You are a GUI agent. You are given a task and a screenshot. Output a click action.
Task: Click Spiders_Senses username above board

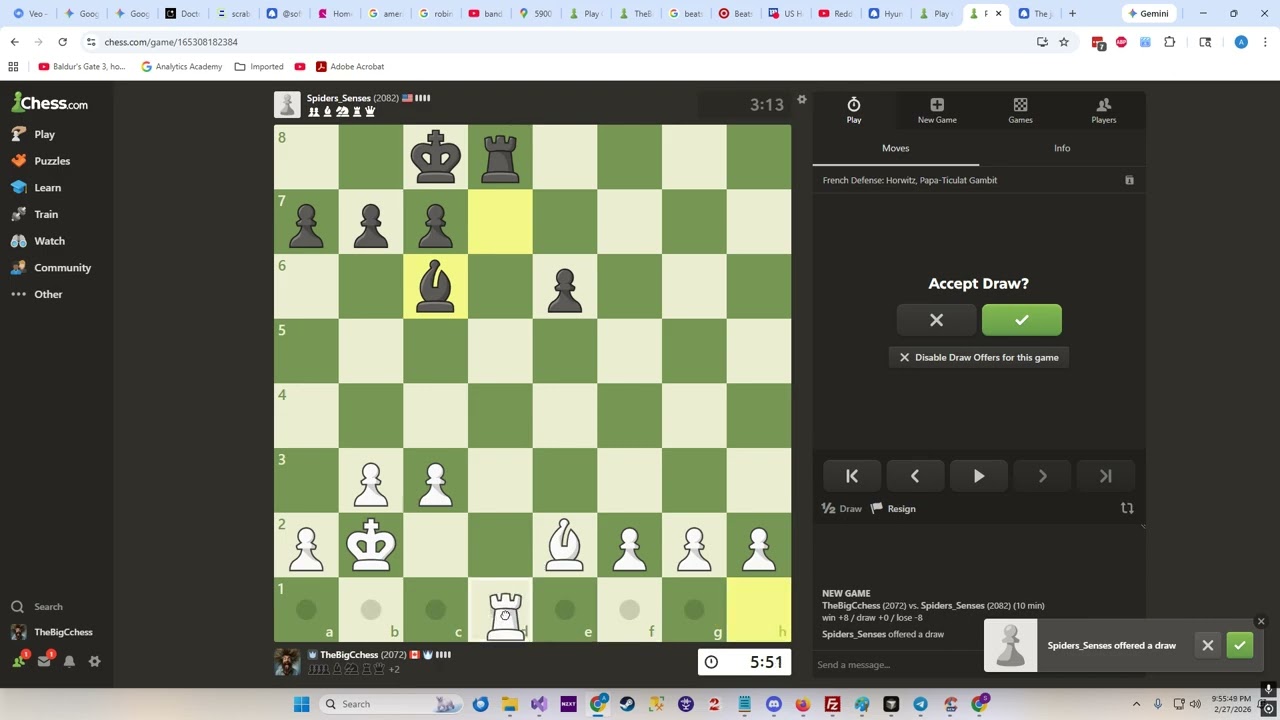coord(338,98)
